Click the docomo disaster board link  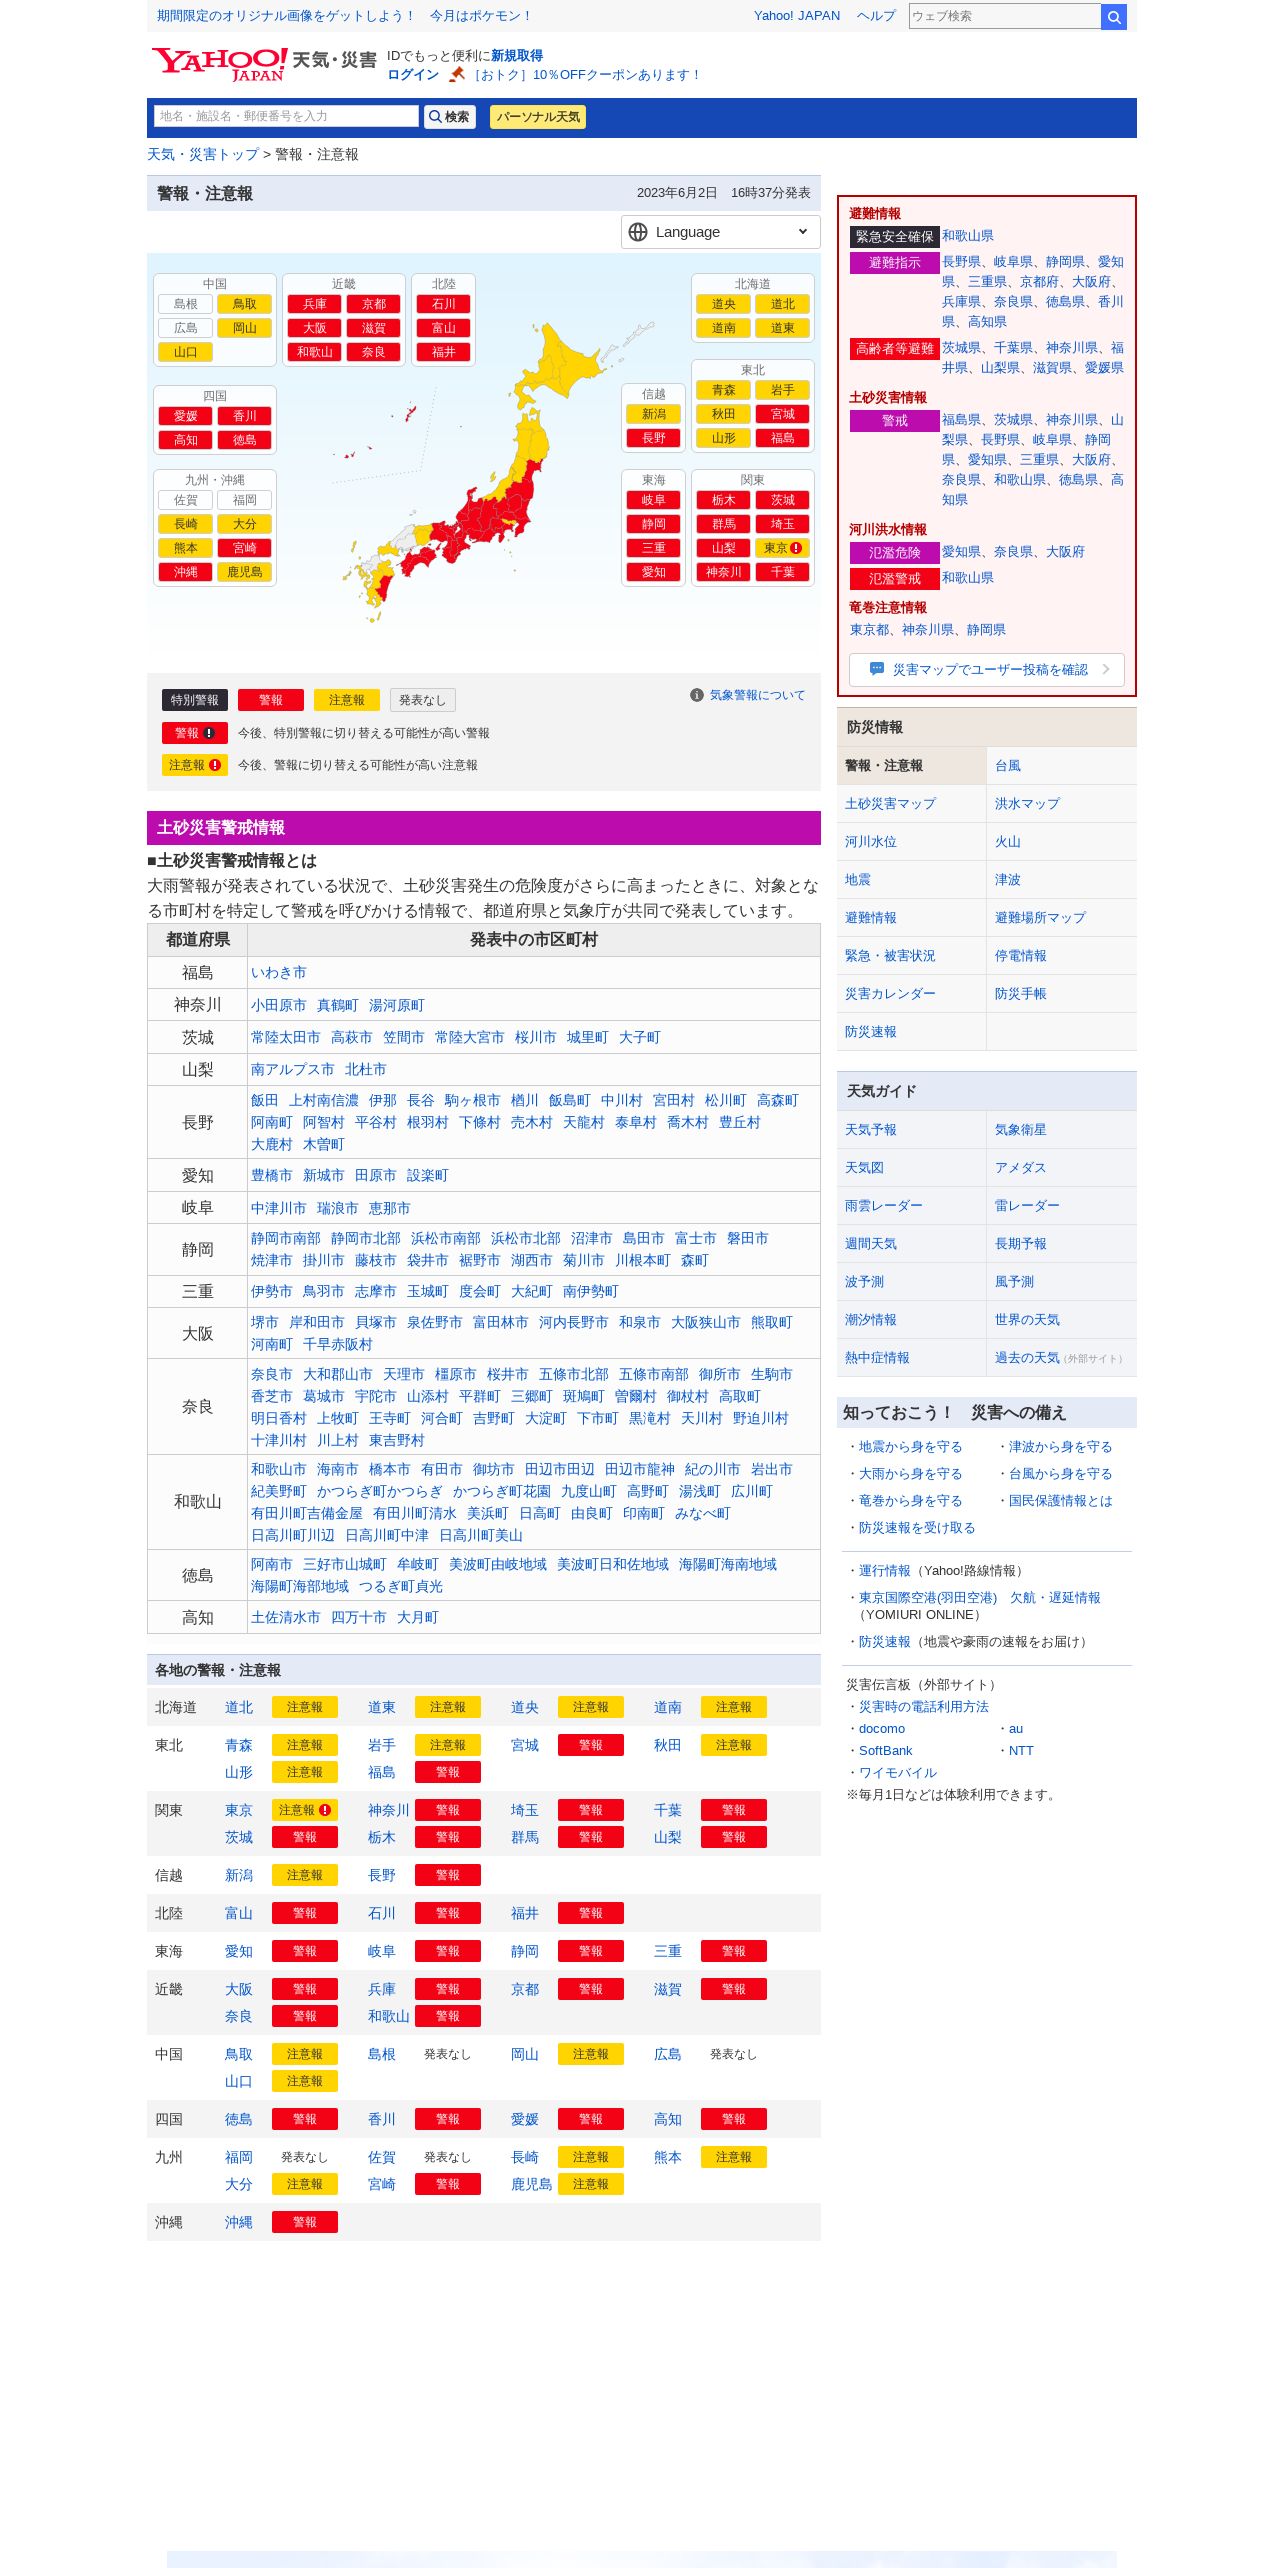click(x=882, y=1729)
